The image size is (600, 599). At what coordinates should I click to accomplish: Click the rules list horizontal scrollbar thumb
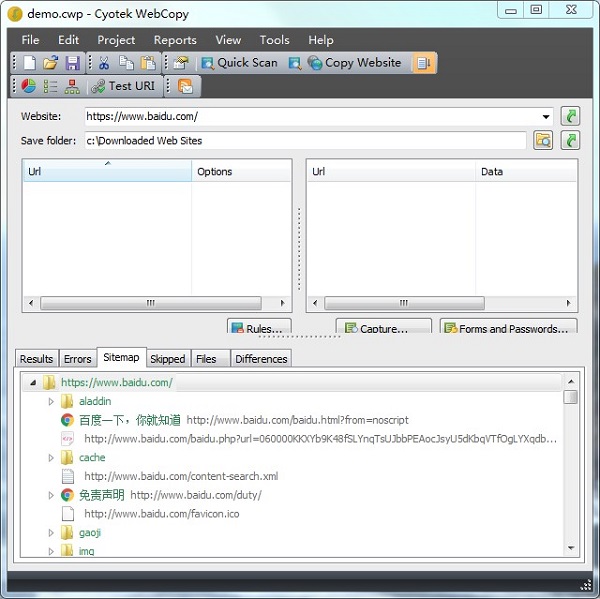coord(151,303)
